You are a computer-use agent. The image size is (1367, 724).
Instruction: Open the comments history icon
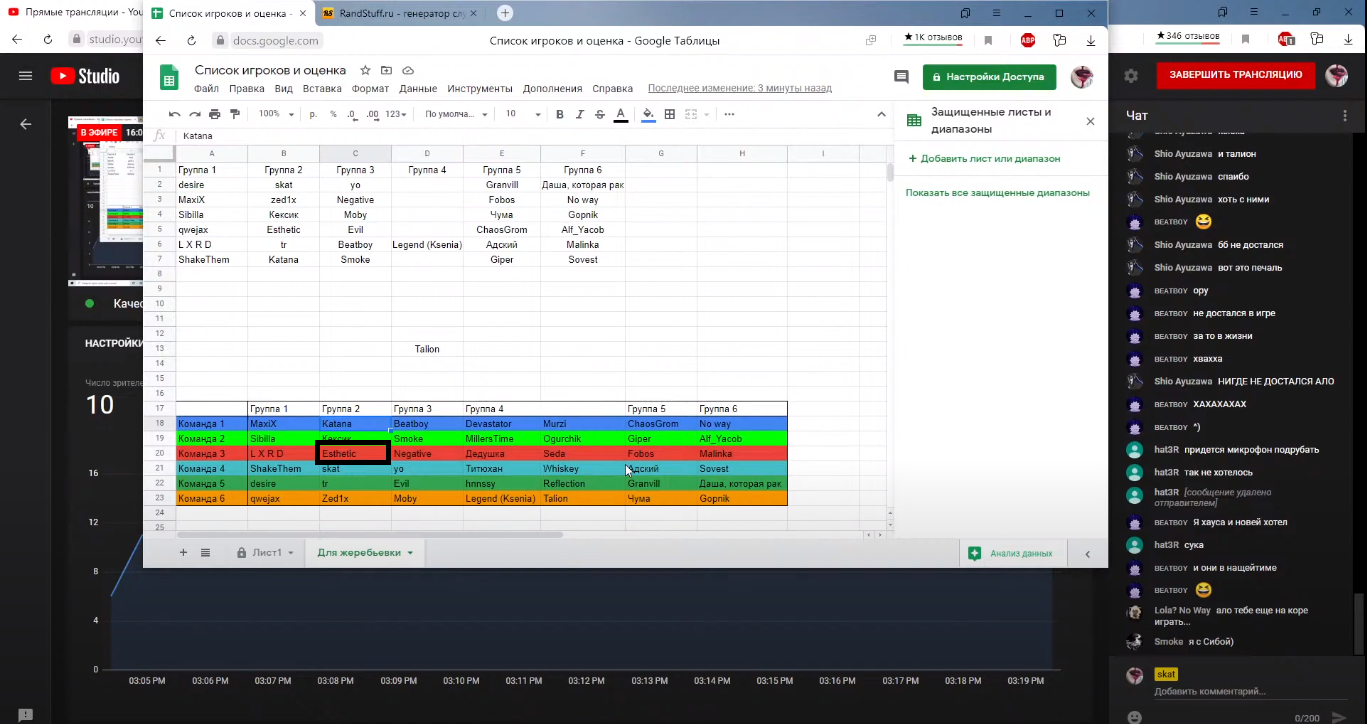pyautogui.click(x=901, y=77)
